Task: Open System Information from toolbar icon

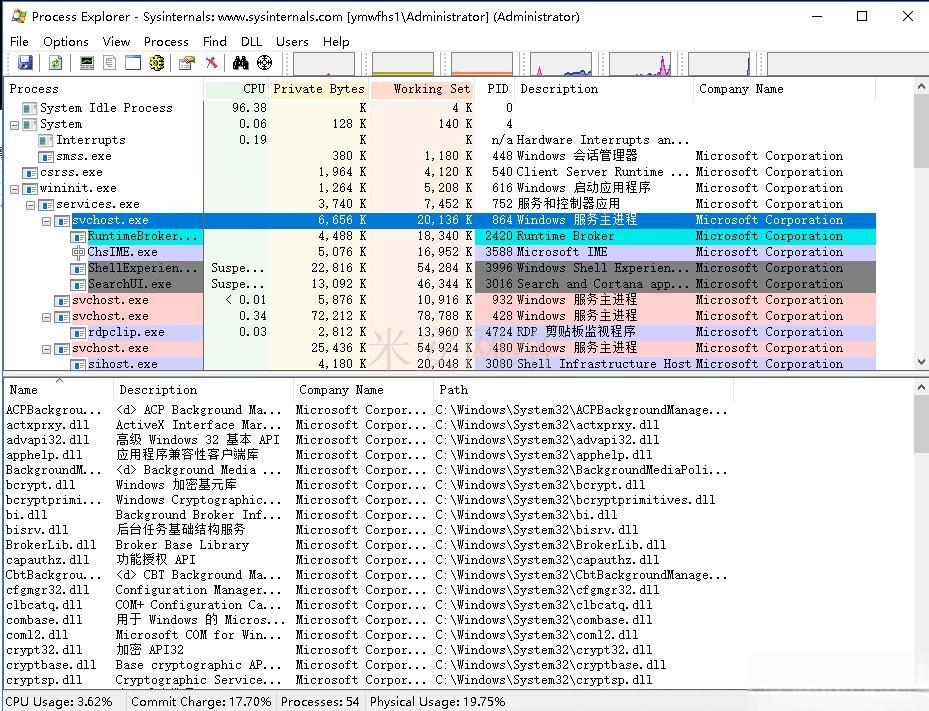Action: 87,62
